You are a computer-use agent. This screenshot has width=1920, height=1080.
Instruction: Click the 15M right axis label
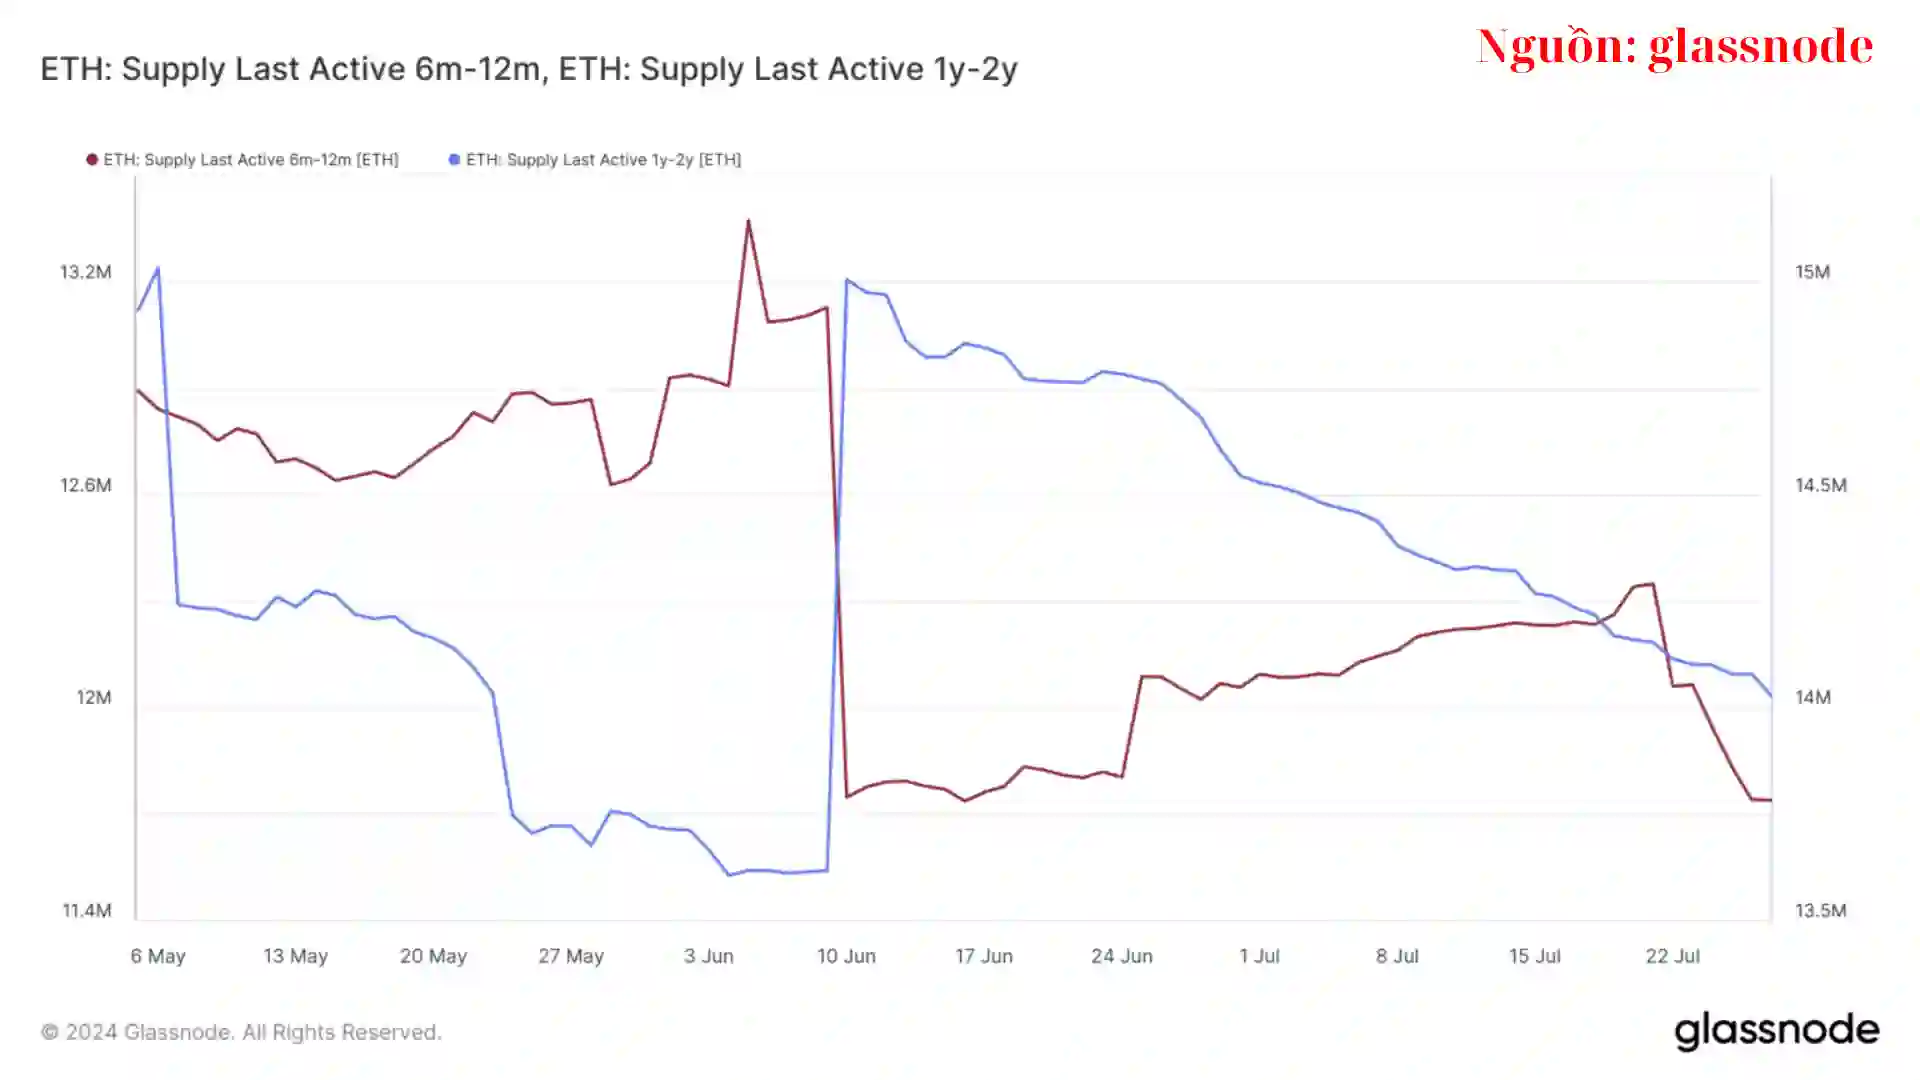click(x=1812, y=272)
